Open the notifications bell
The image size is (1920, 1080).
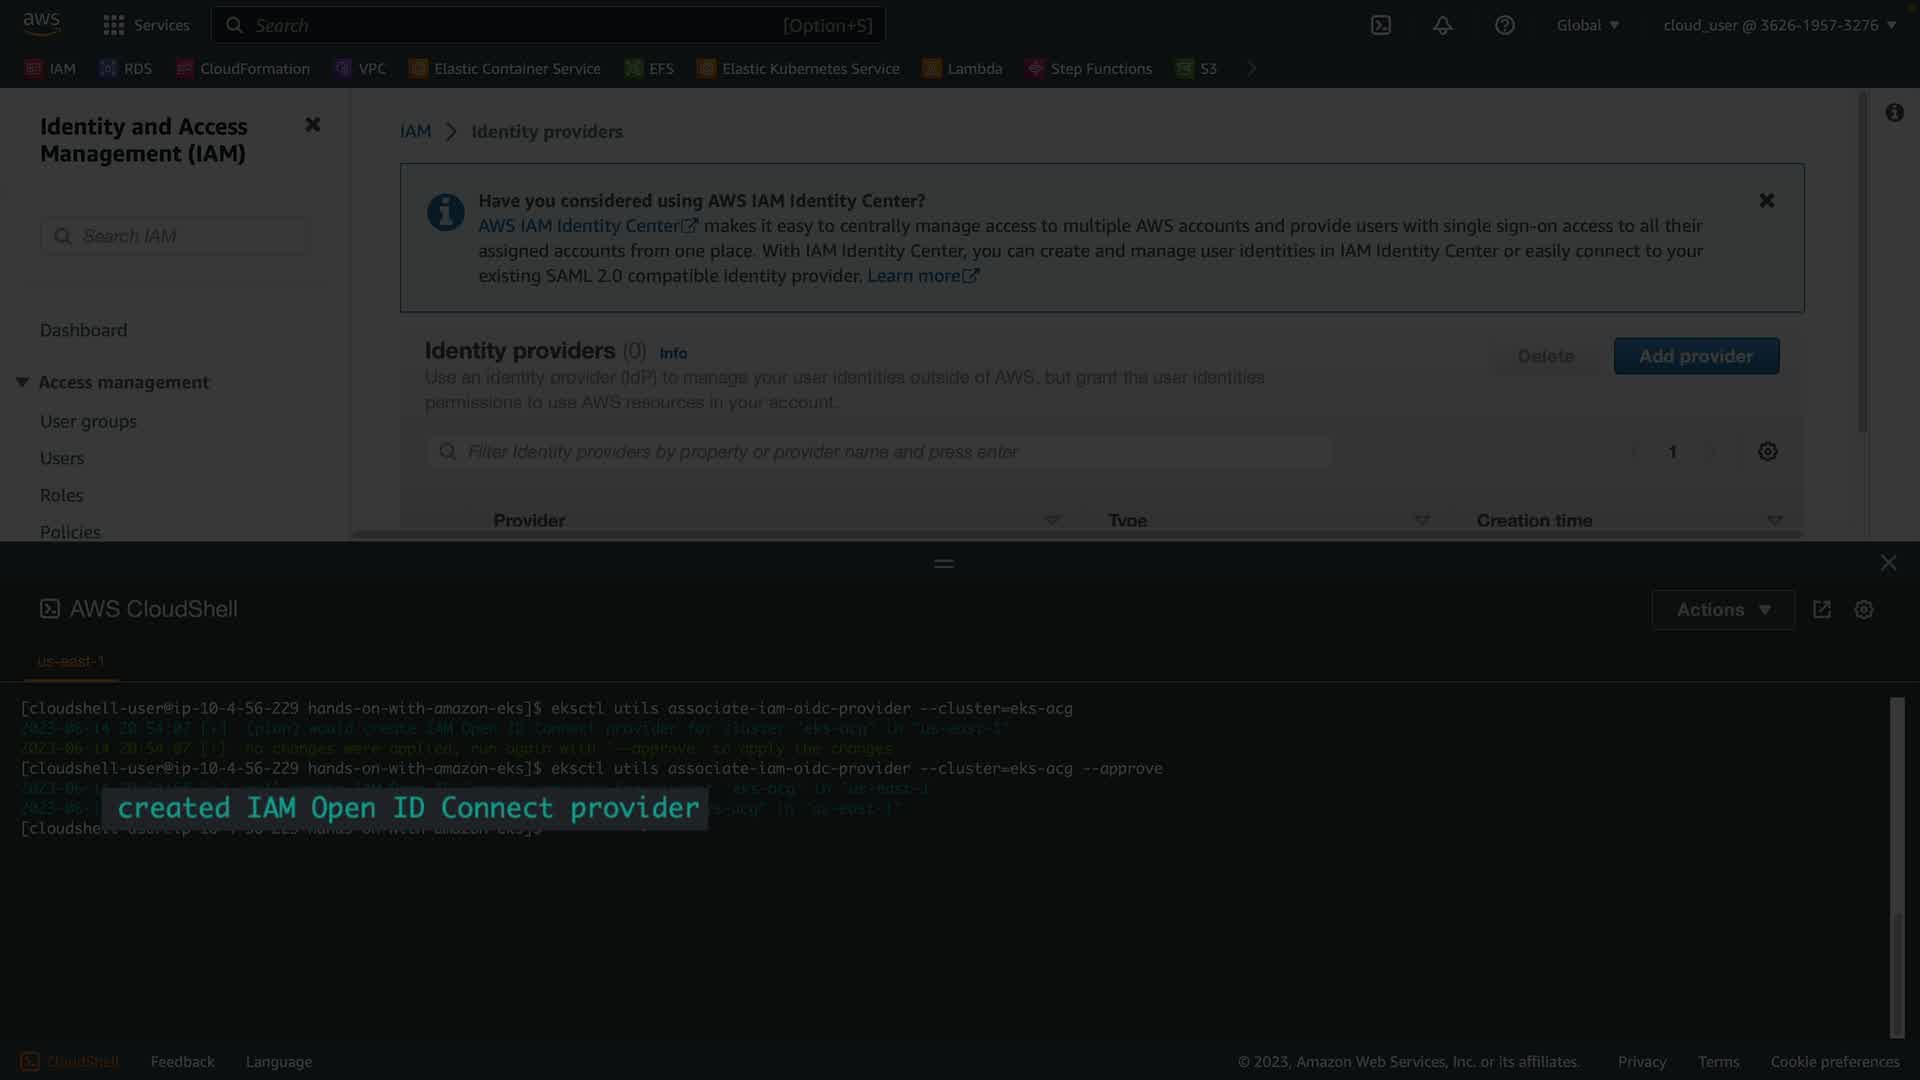point(1442,25)
